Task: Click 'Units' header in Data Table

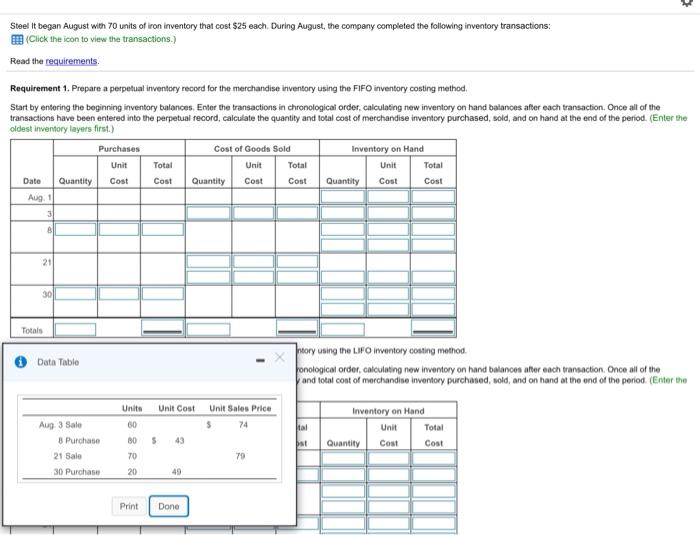Action: (132, 408)
